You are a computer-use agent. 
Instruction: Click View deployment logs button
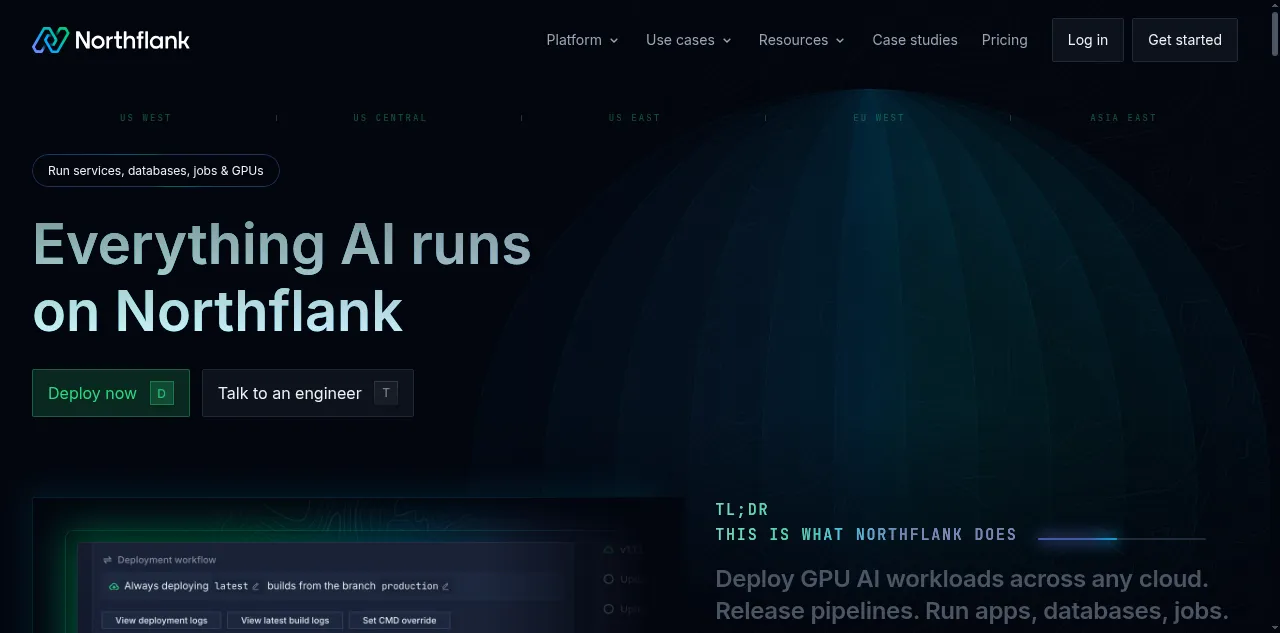point(162,620)
